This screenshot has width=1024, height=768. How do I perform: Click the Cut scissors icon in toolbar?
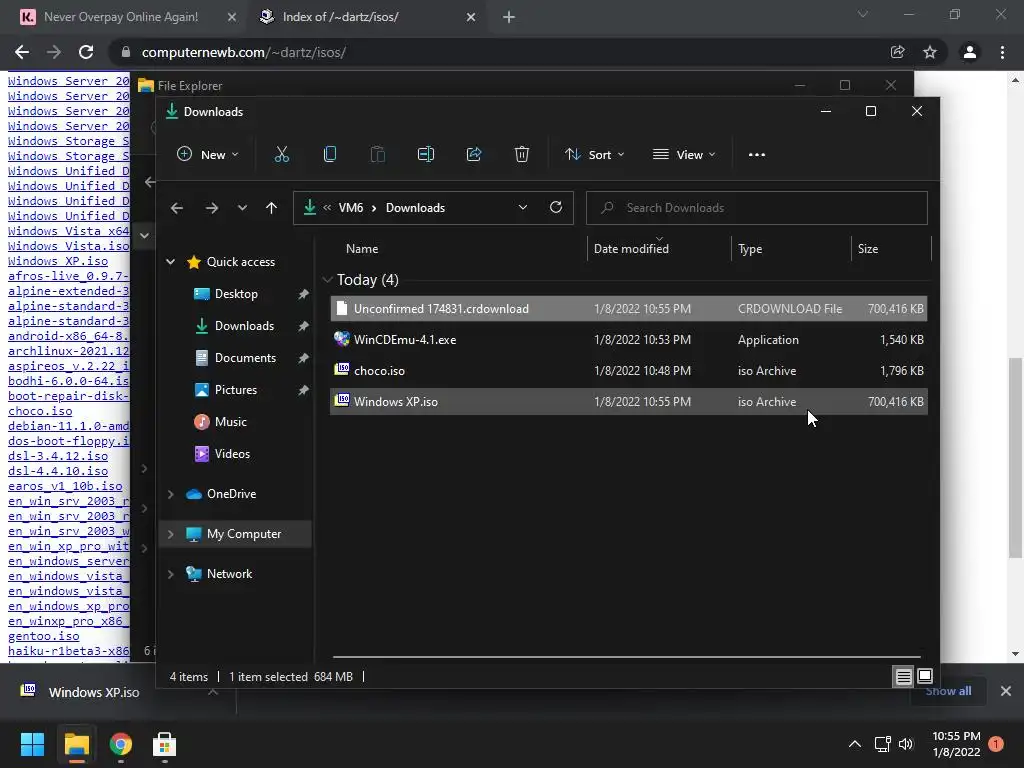click(281, 155)
